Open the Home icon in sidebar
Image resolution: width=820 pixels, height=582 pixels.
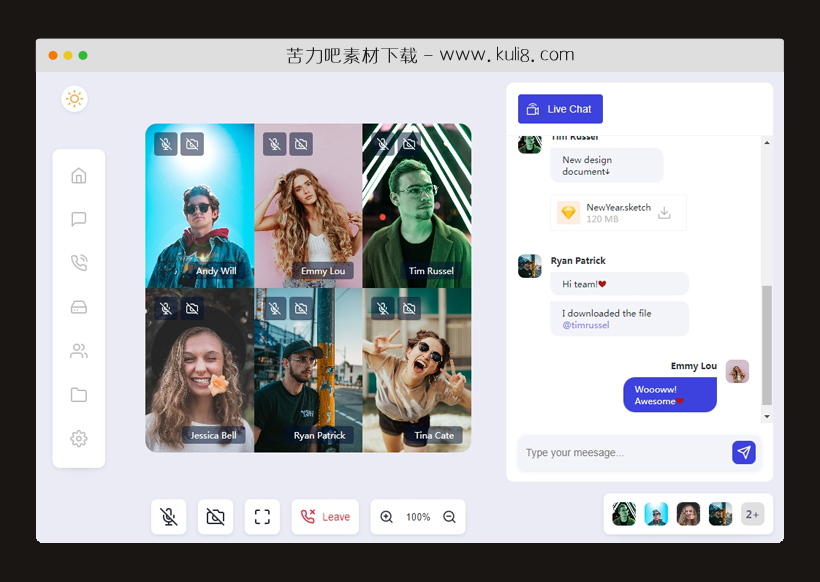[x=79, y=176]
